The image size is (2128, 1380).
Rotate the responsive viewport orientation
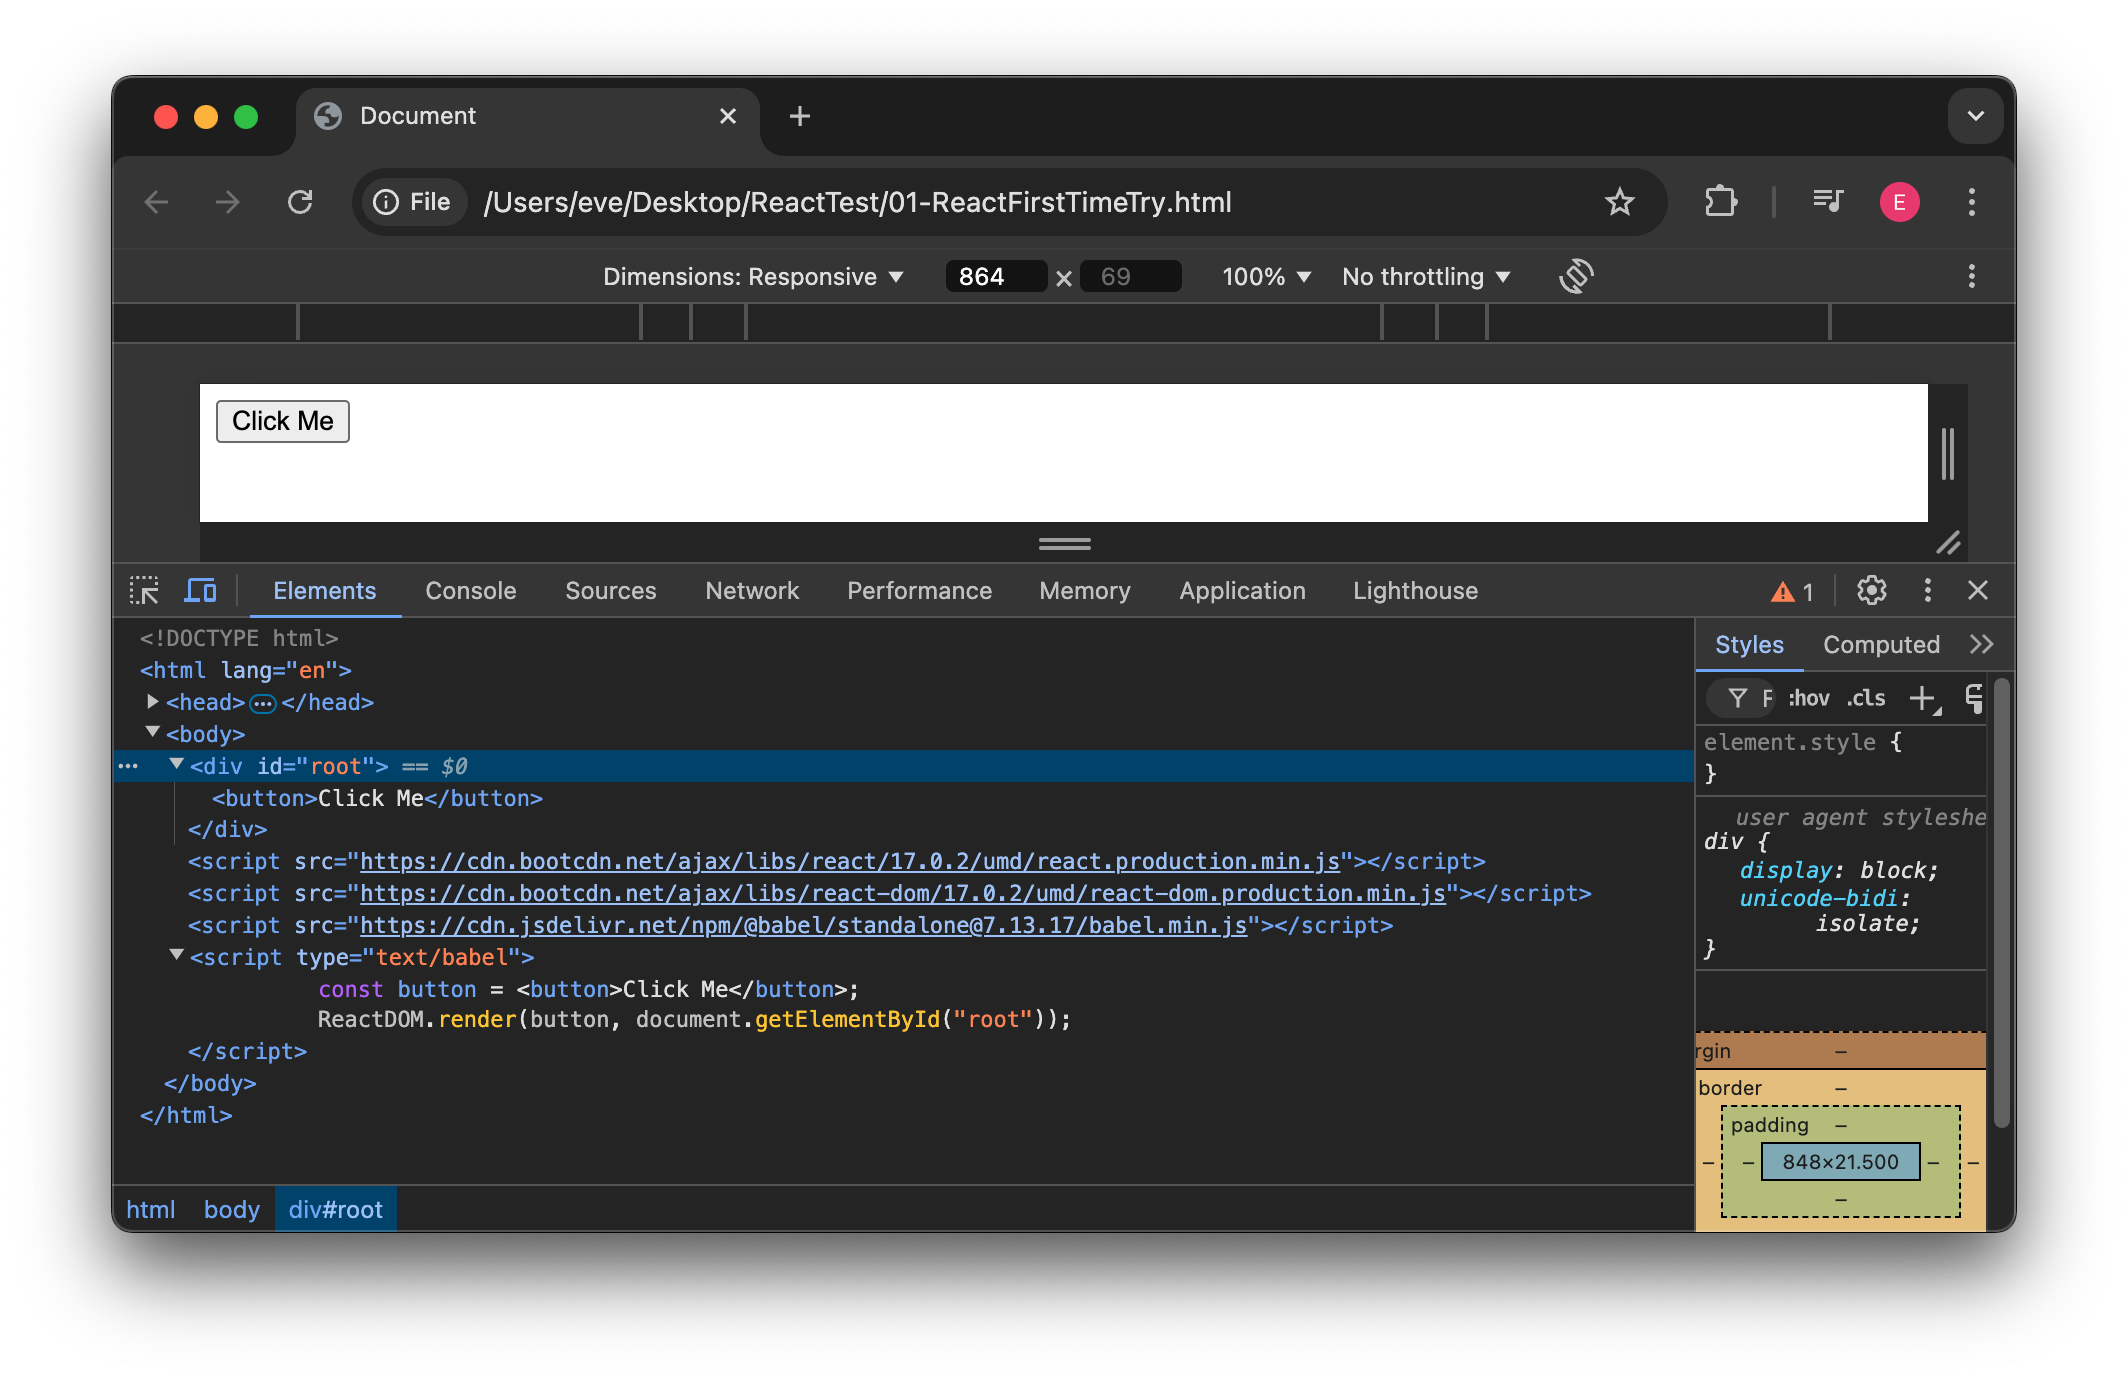[x=1575, y=276]
